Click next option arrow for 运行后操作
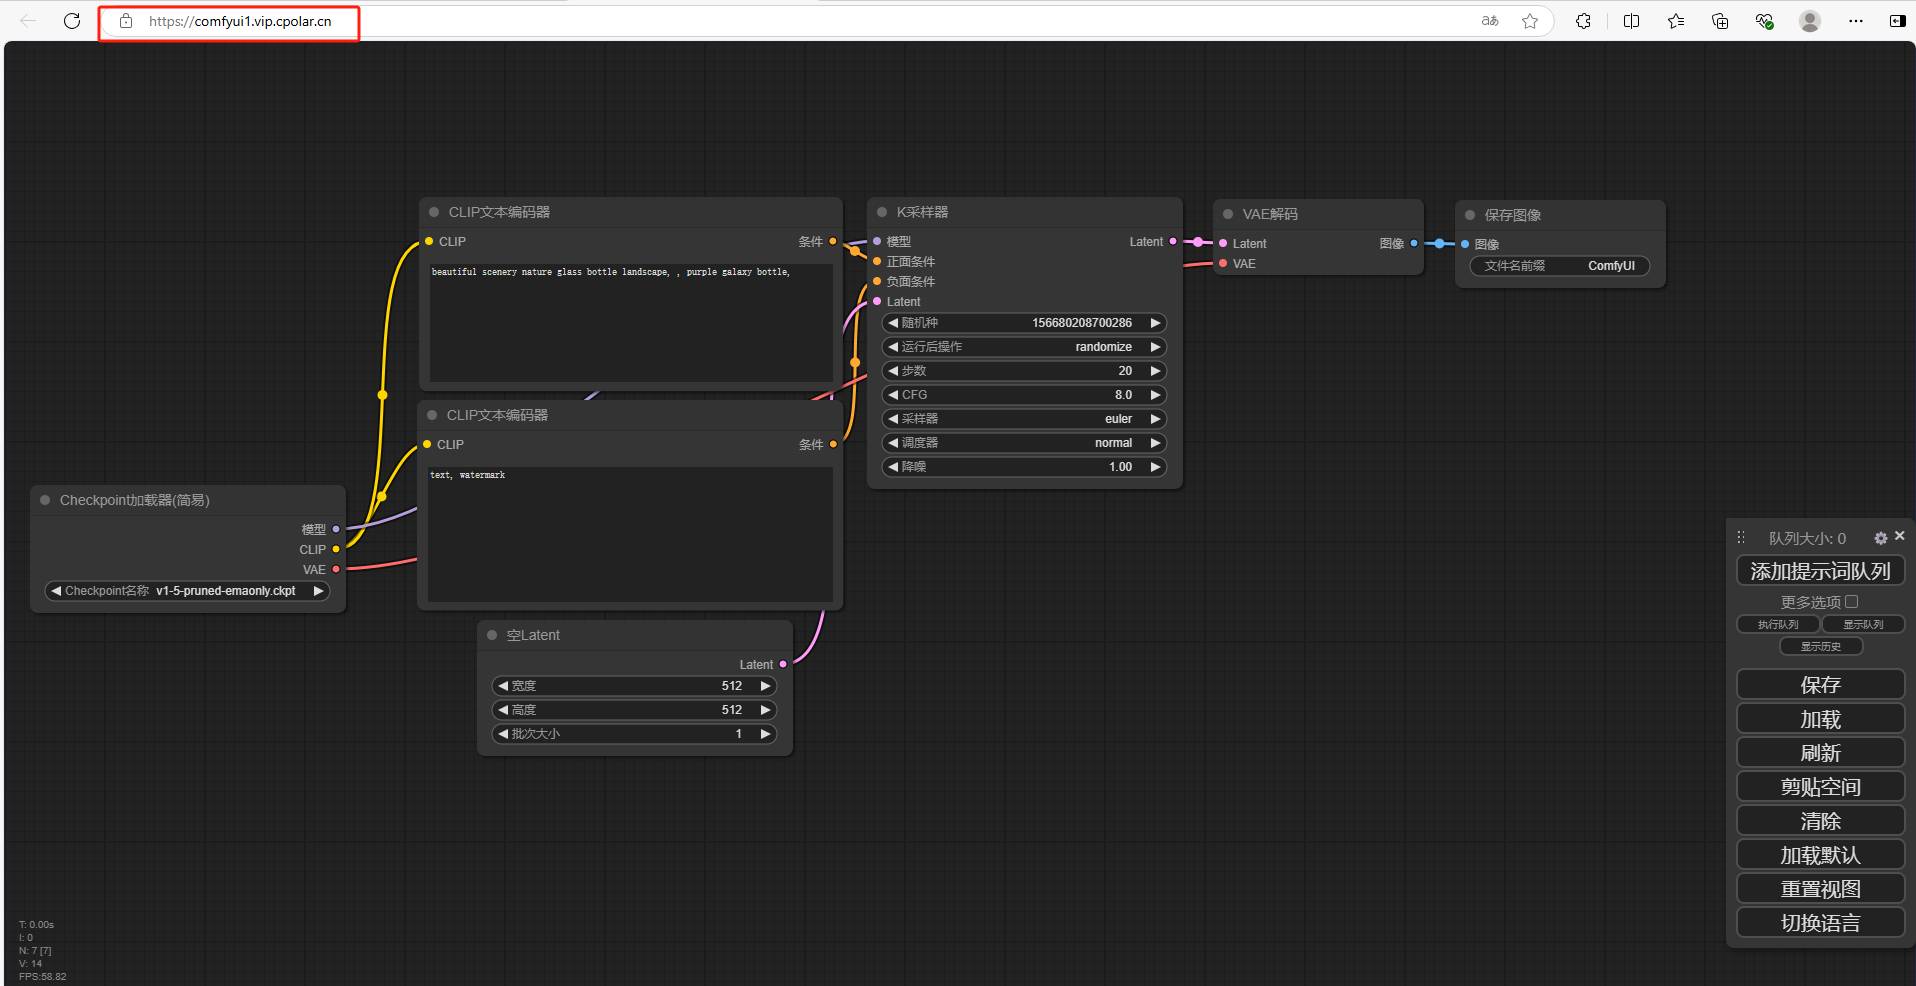 click(1155, 347)
